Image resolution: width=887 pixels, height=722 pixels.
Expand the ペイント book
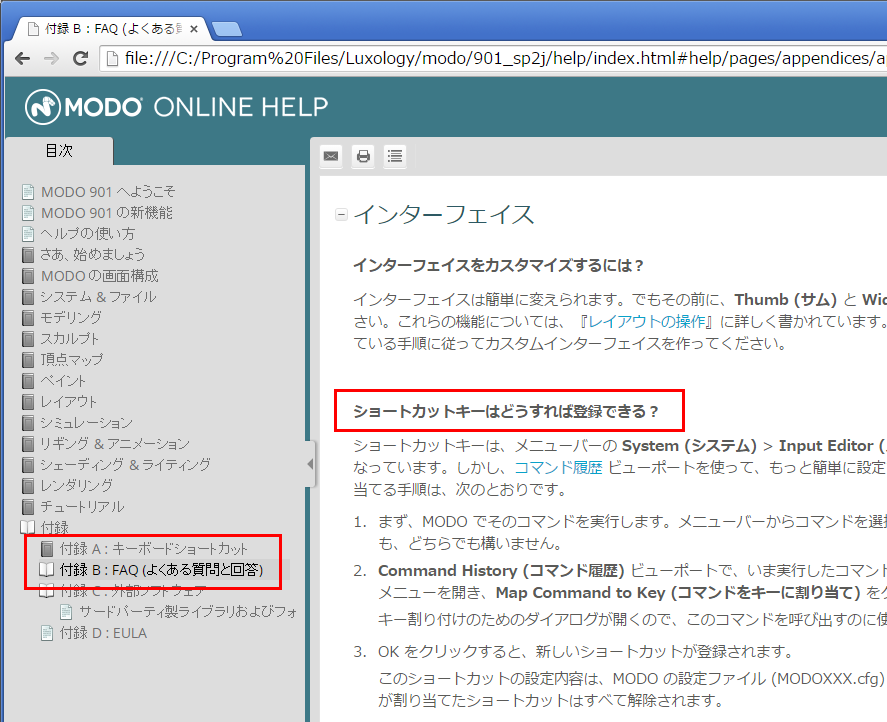coord(63,380)
